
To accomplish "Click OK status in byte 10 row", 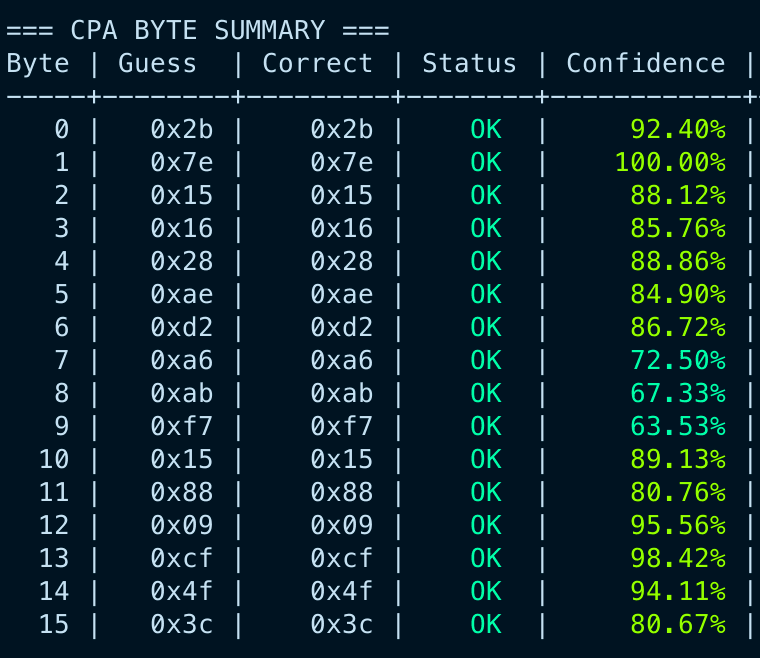I will [x=486, y=459].
